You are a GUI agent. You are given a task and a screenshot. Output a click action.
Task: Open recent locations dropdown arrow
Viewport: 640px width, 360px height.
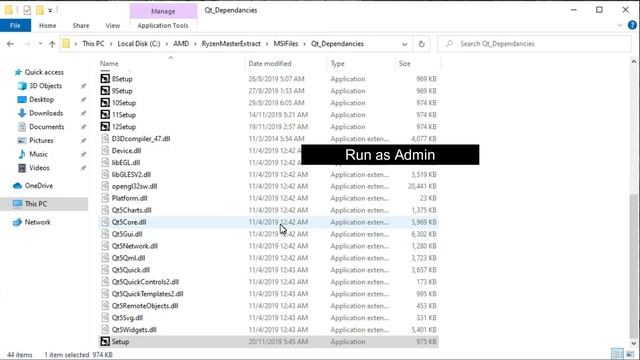click(40, 44)
